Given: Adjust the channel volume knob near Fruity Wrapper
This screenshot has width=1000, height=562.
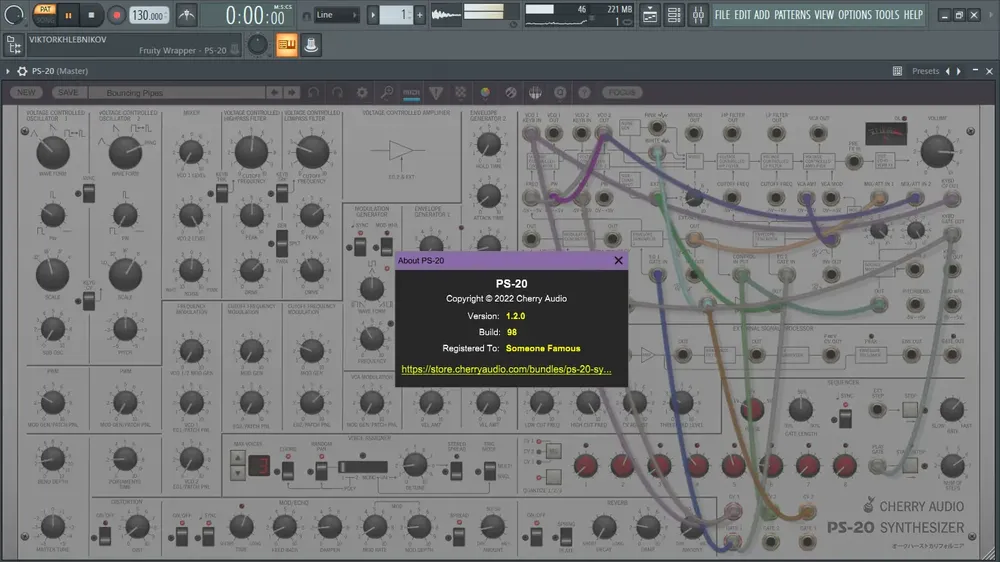Looking at the screenshot, I should click(258, 45).
